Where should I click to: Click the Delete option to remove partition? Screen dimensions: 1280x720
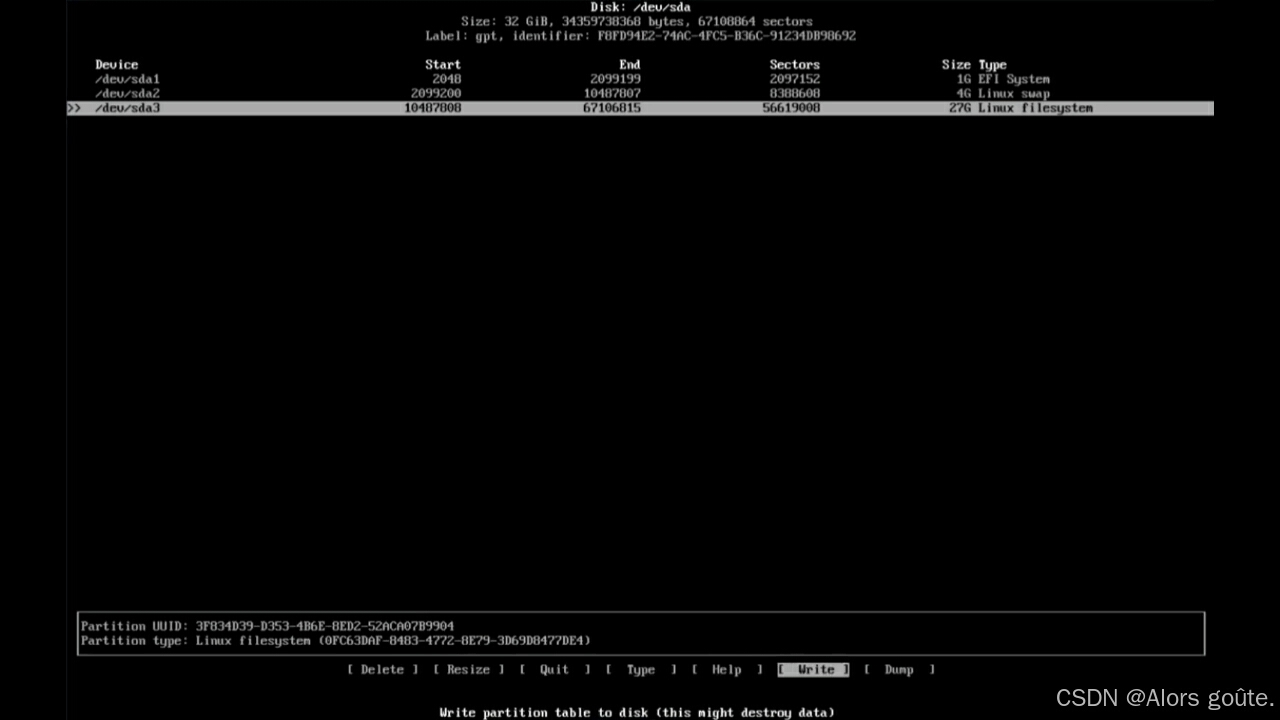(383, 669)
